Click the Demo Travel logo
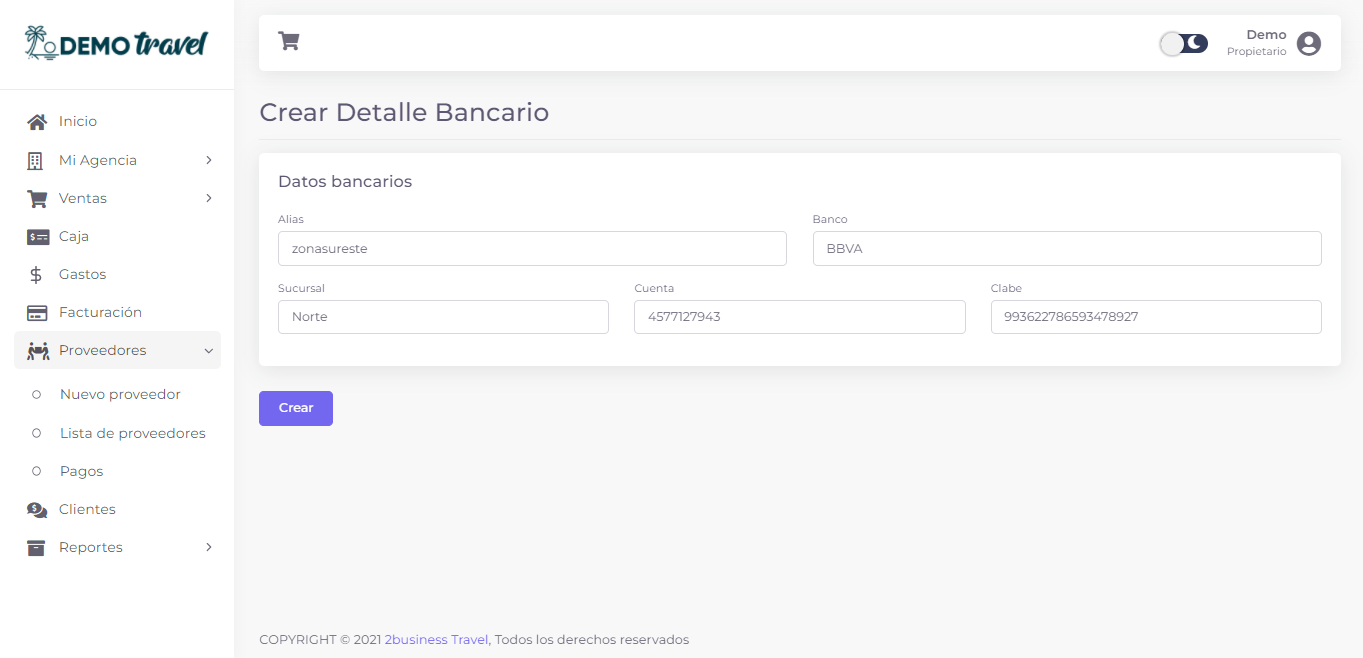1363x658 pixels. (116, 43)
